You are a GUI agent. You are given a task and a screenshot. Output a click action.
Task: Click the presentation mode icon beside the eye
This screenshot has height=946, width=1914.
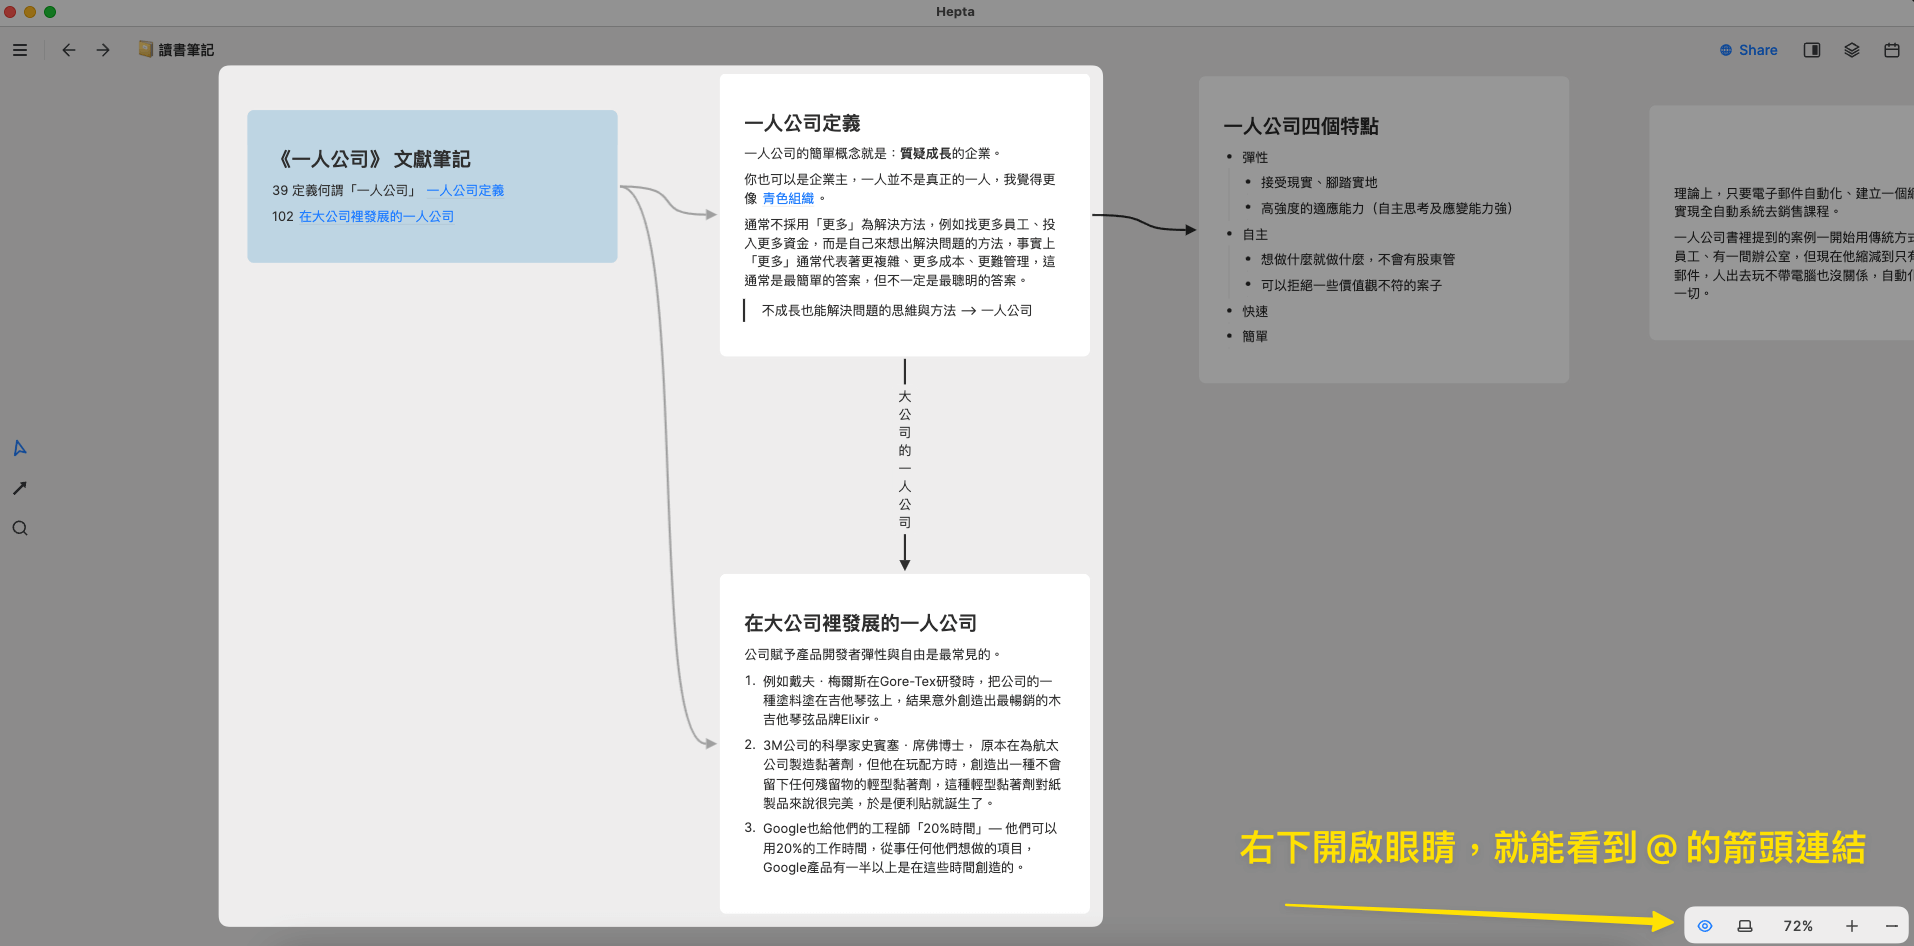coord(1745,926)
